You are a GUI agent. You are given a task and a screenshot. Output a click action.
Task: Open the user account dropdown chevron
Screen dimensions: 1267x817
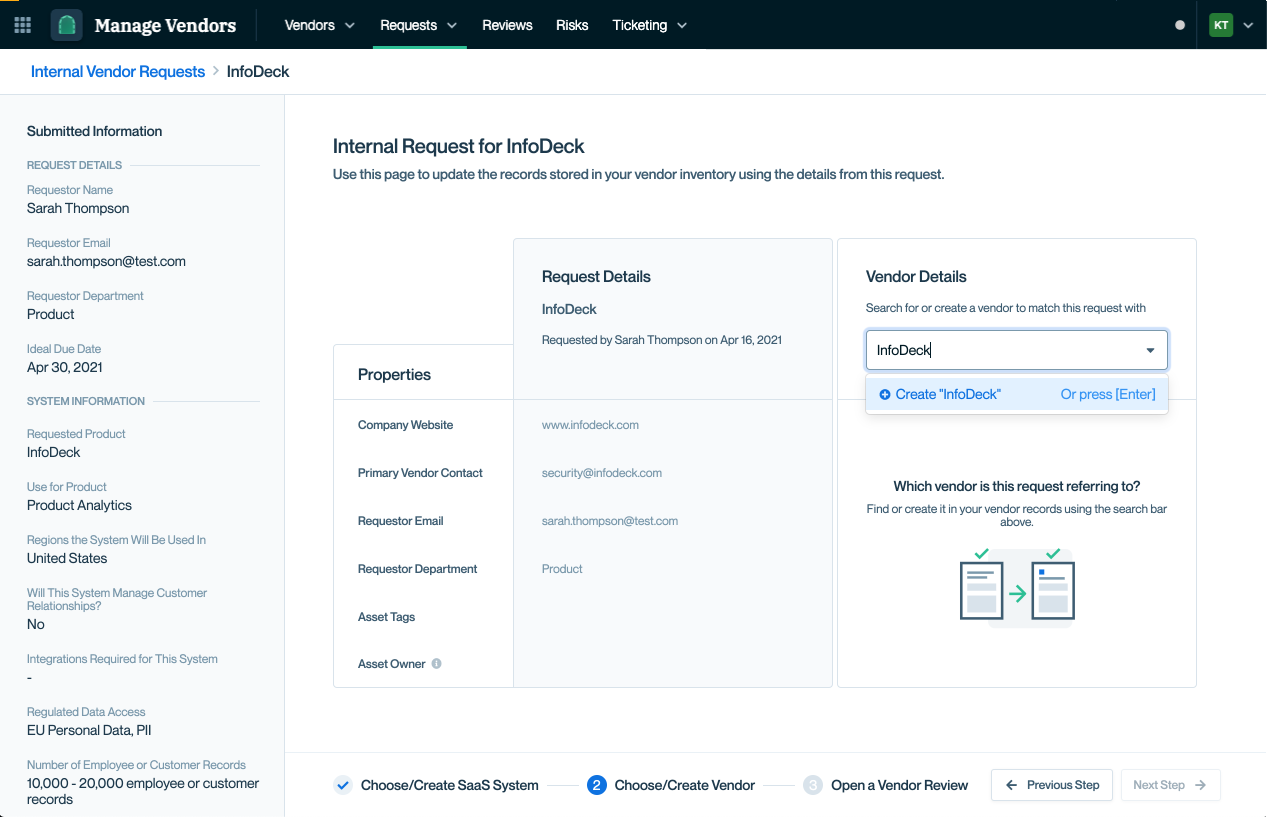click(x=1248, y=26)
